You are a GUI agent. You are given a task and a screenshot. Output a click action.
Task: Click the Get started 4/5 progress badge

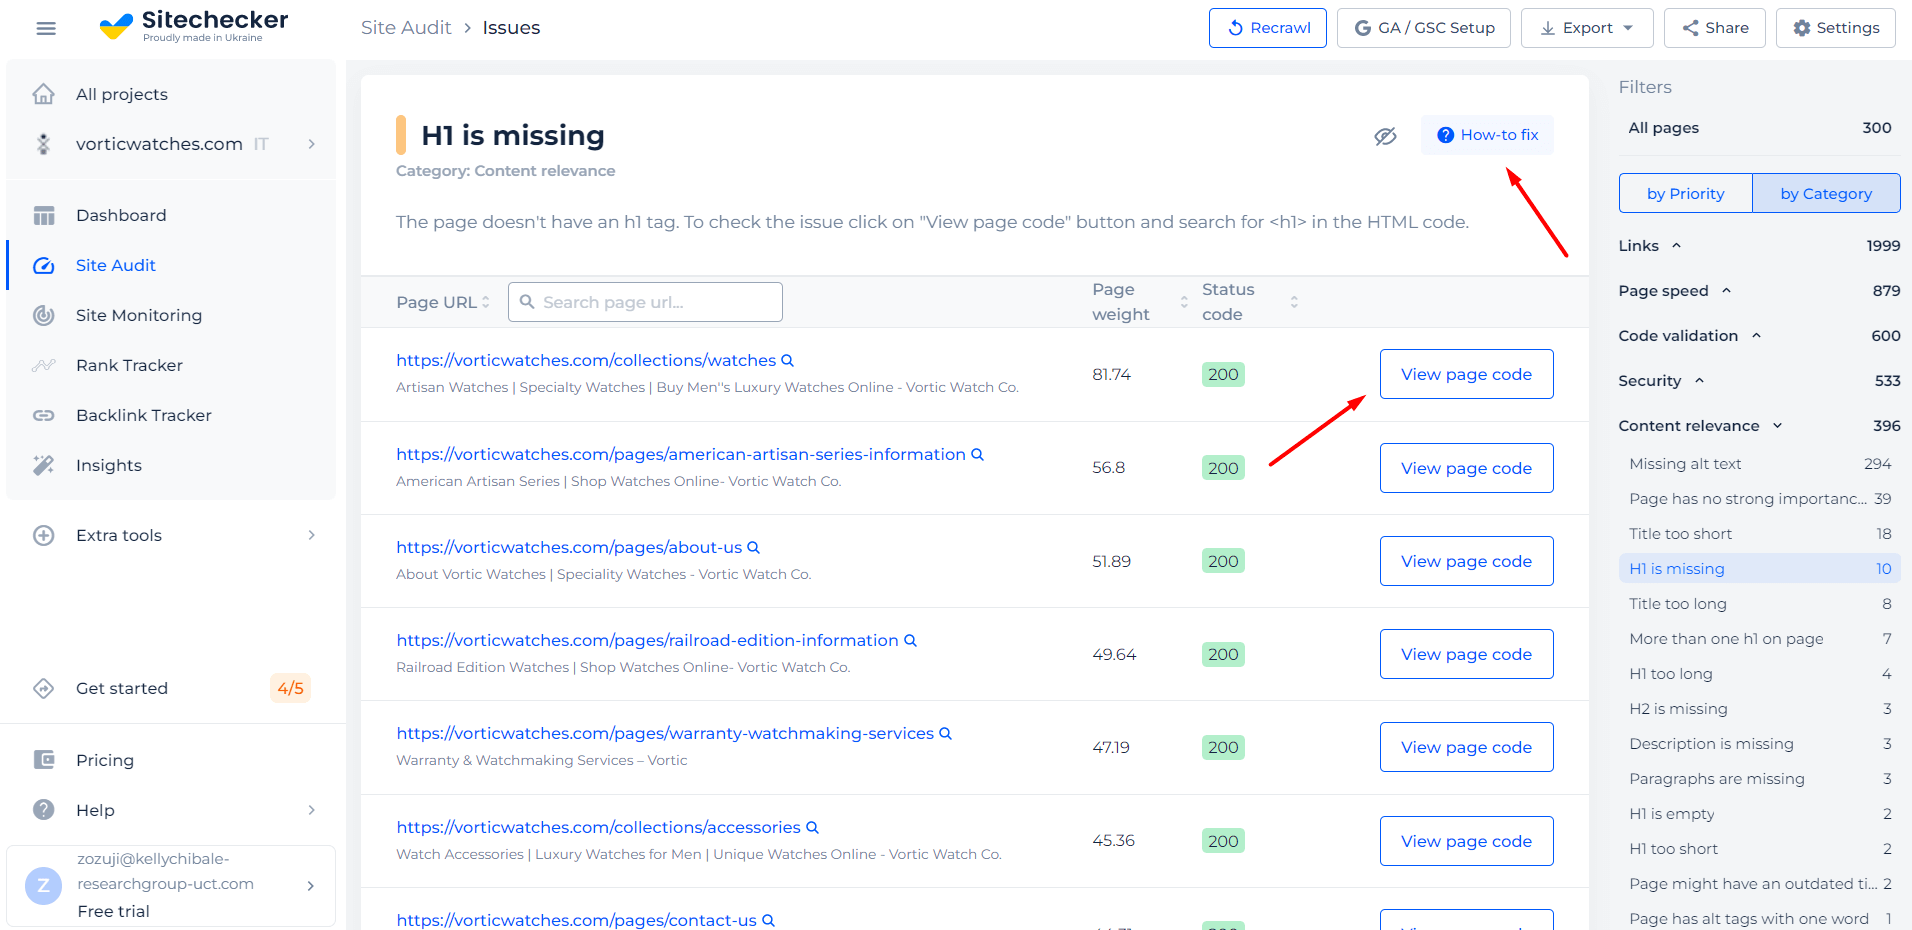(290, 688)
